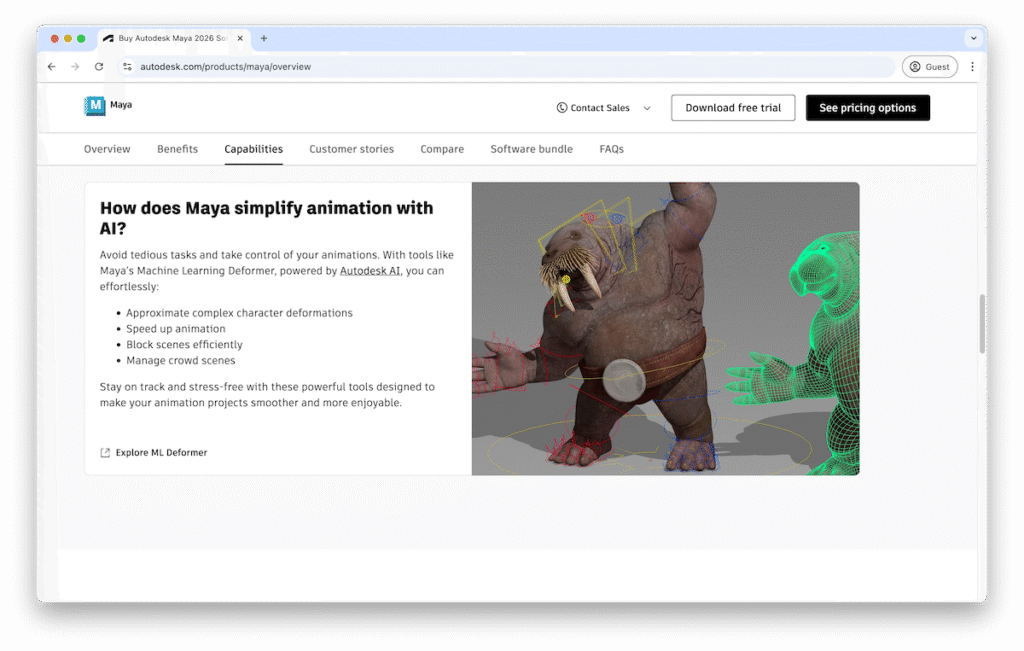1024x651 pixels.
Task: Click the Maya product name text
Action: 121,104
